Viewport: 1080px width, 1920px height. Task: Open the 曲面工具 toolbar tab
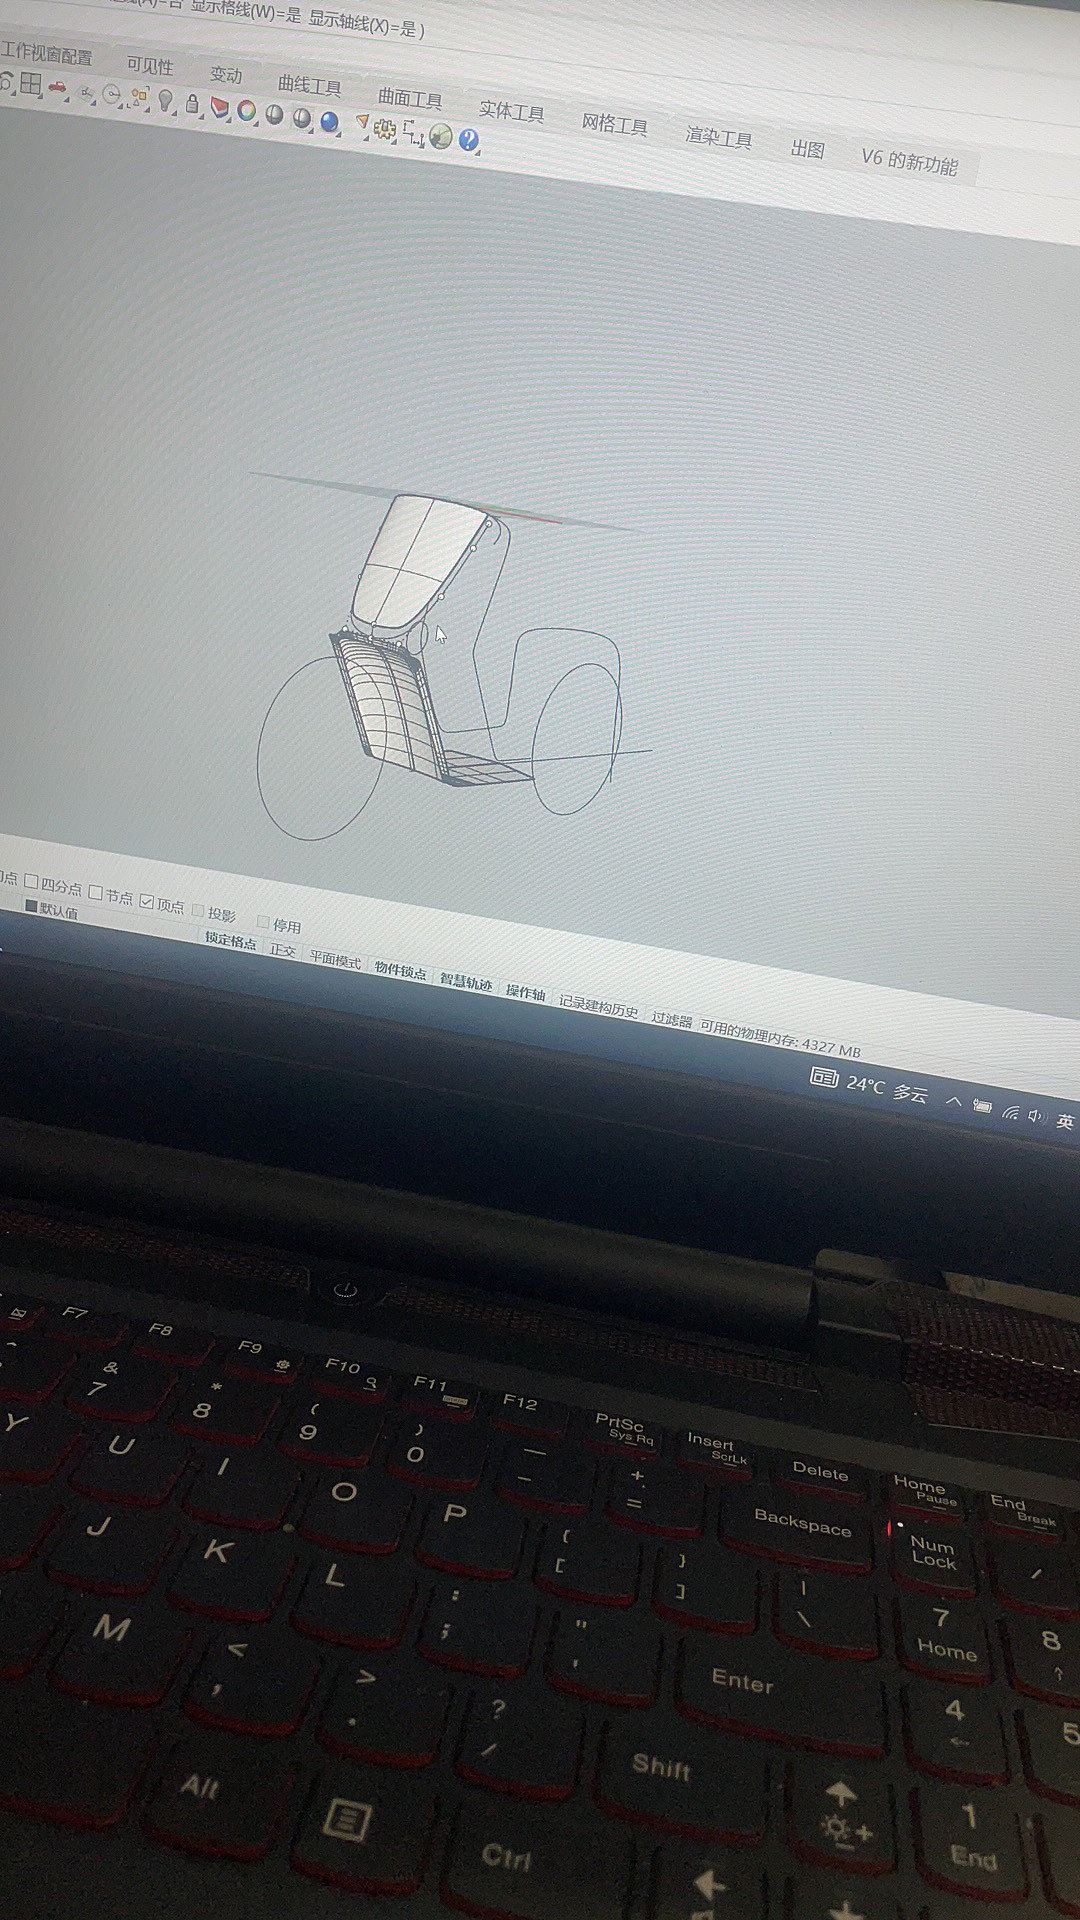coord(410,98)
